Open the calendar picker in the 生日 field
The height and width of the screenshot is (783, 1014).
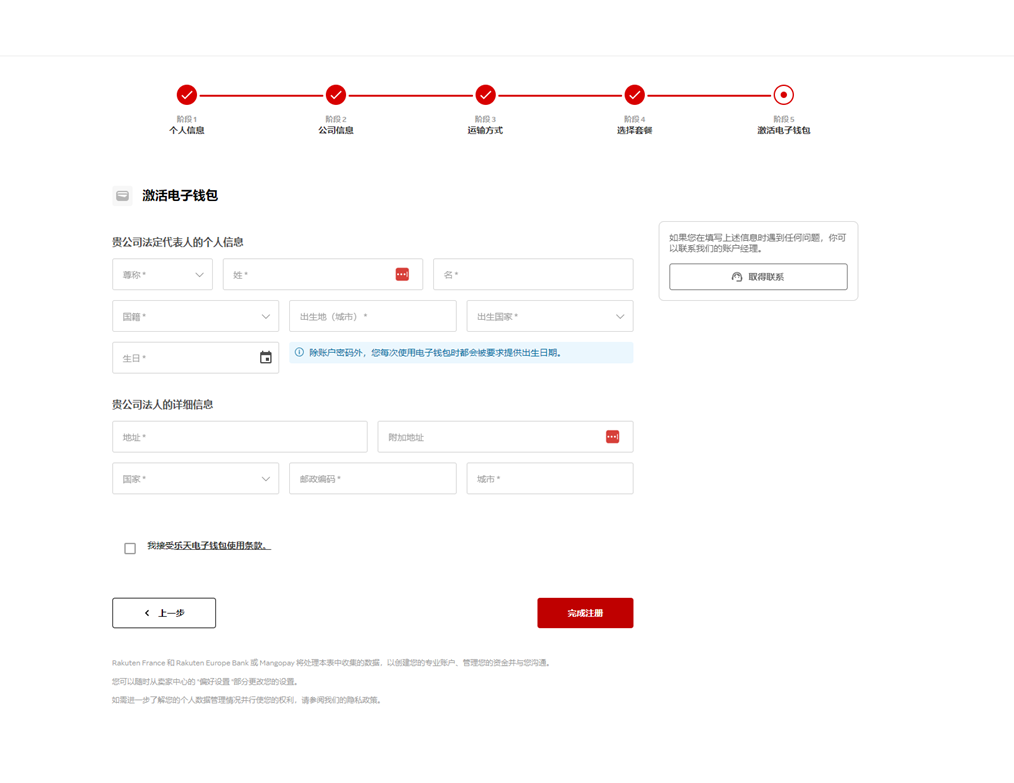coord(266,357)
